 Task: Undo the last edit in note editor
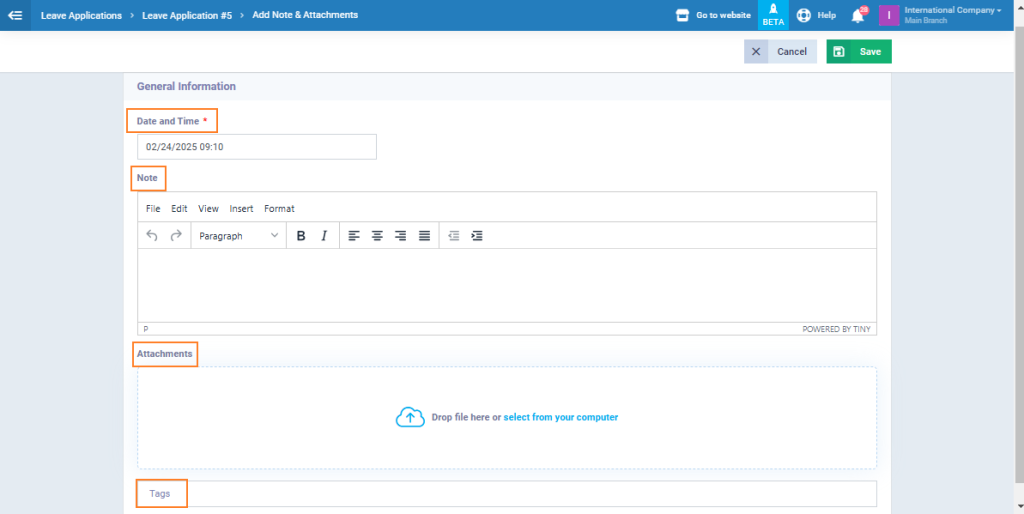pyautogui.click(x=152, y=236)
